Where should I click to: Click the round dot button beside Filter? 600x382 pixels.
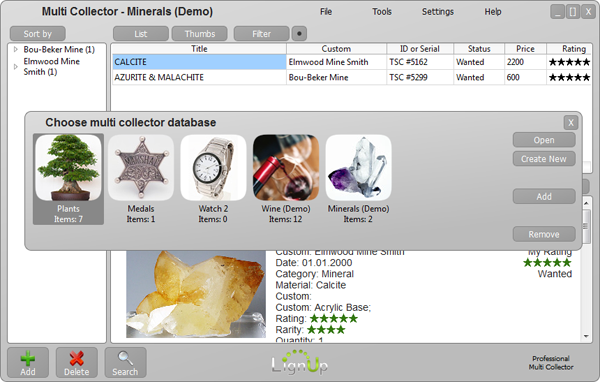click(x=299, y=34)
